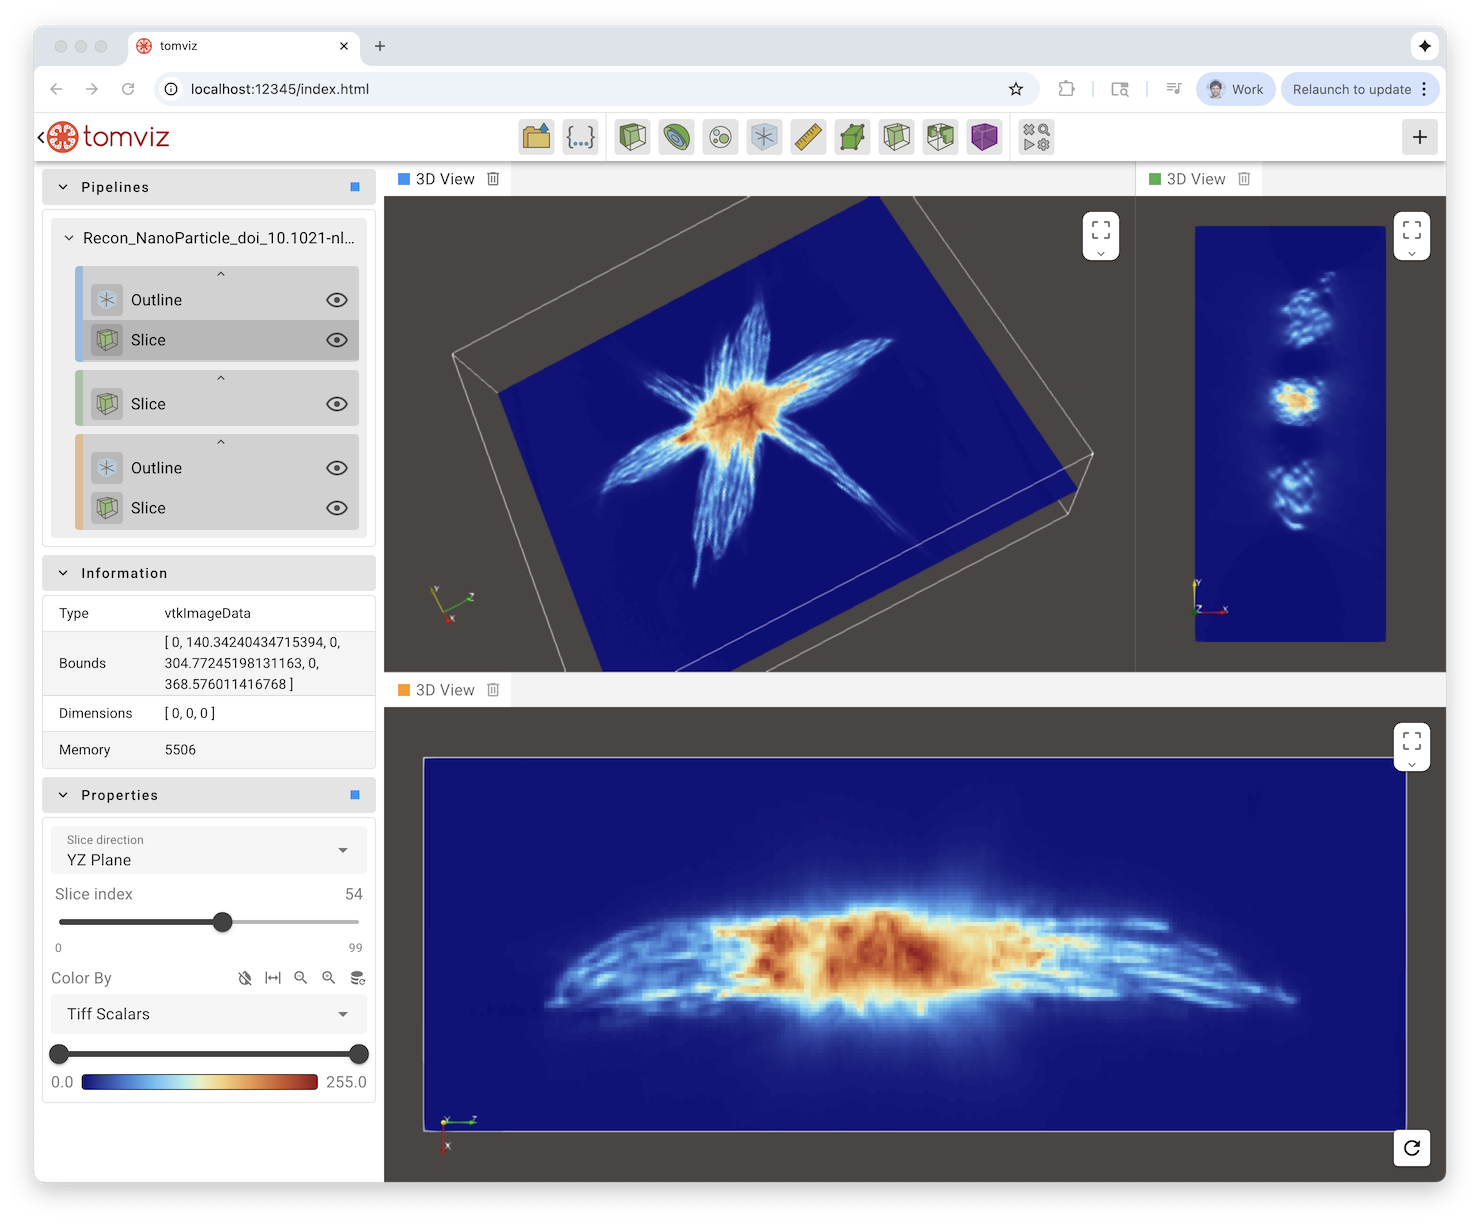
Task: Add a Contour module from toolbar
Action: (677, 137)
